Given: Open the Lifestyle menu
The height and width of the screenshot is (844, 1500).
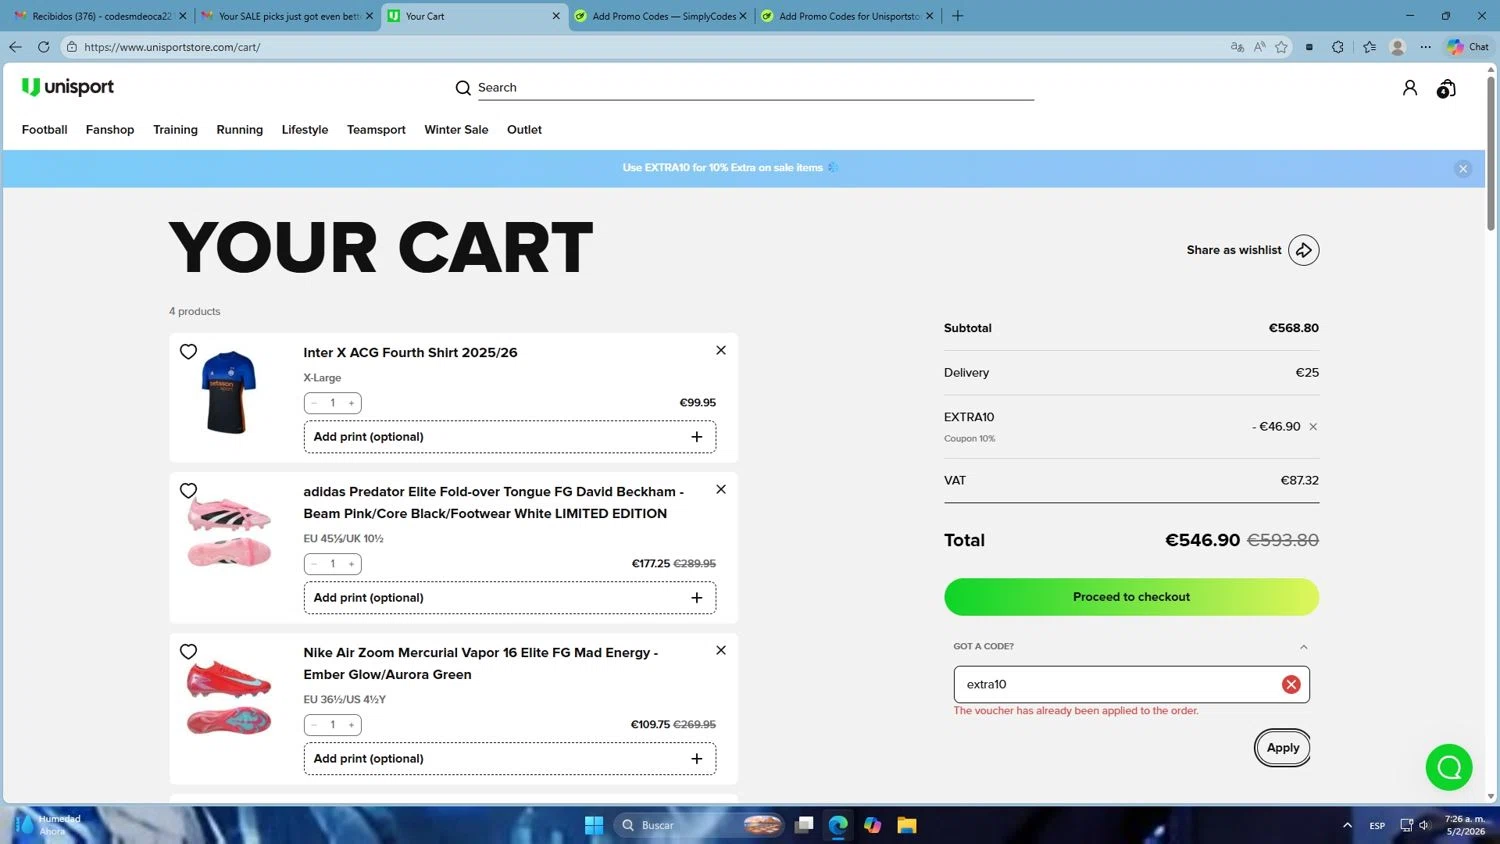Looking at the screenshot, I should [x=305, y=130].
